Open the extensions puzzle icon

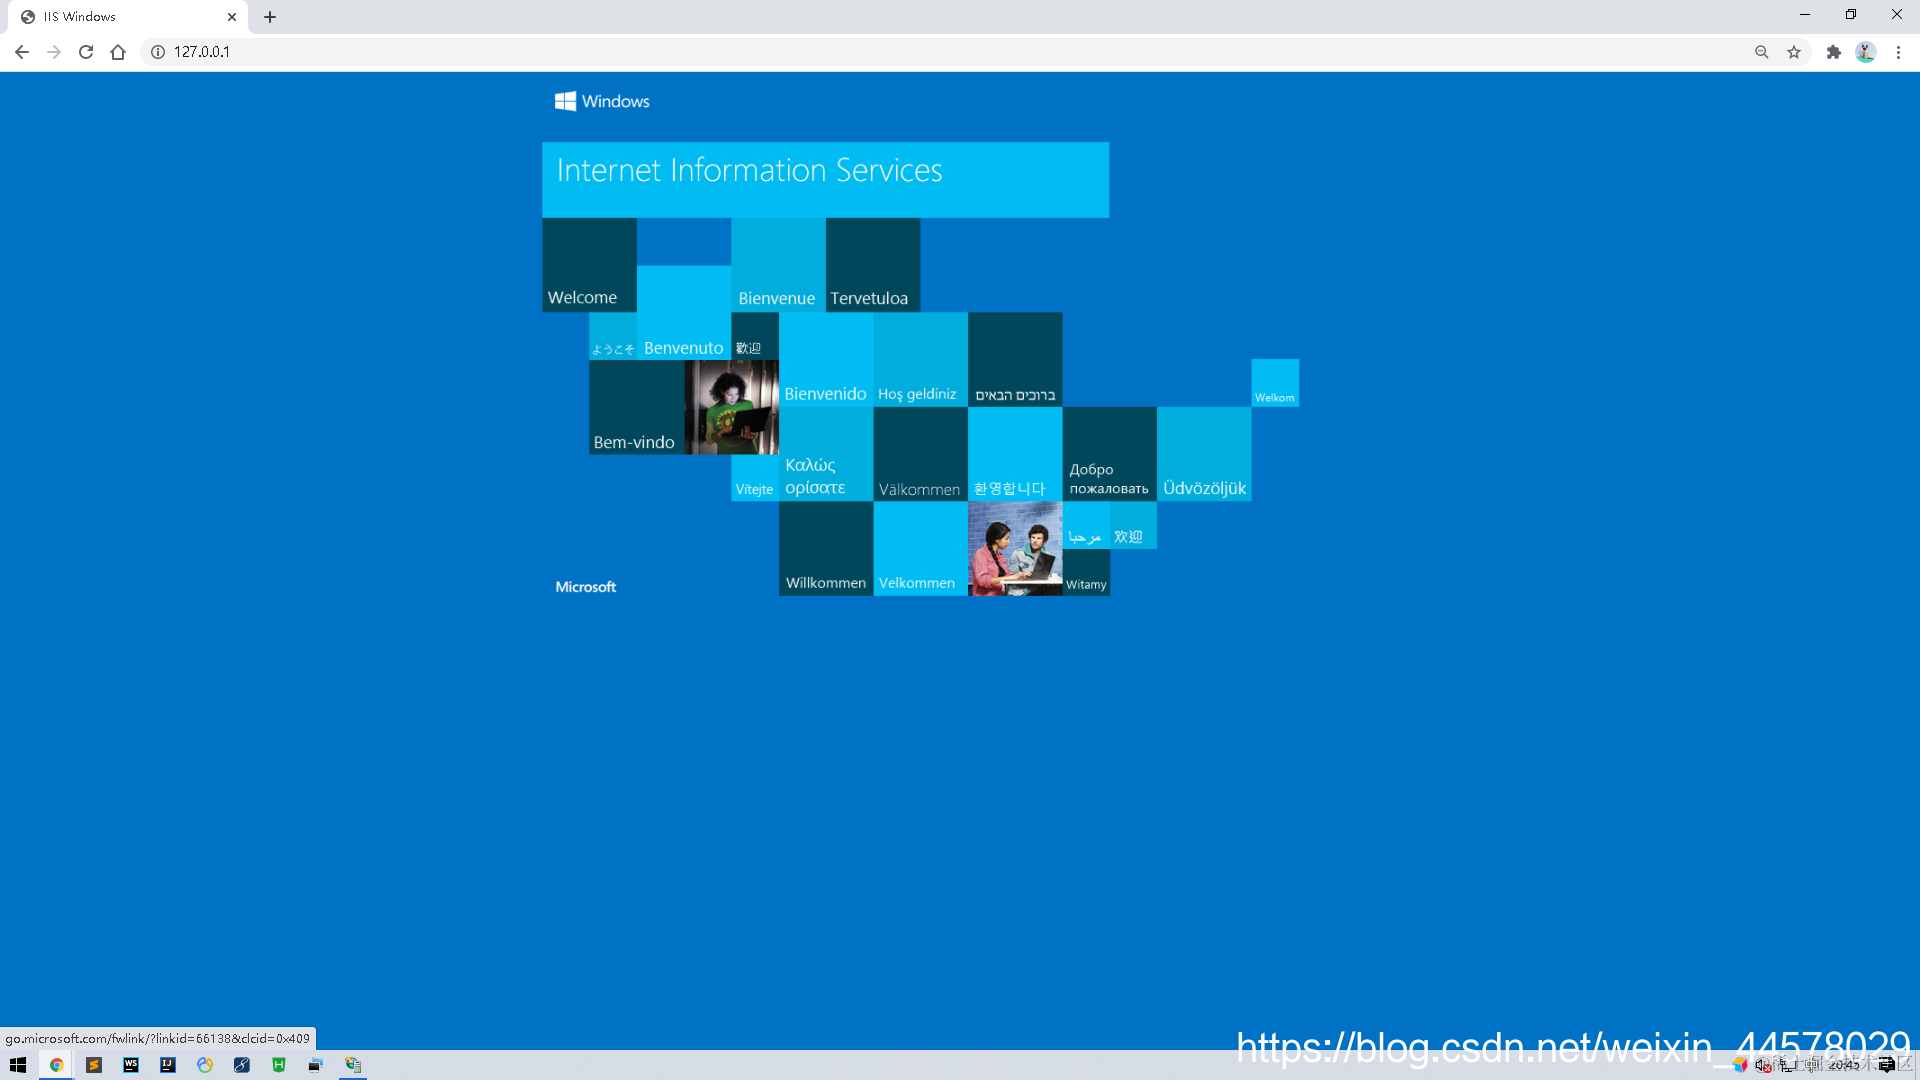pos(1833,52)
